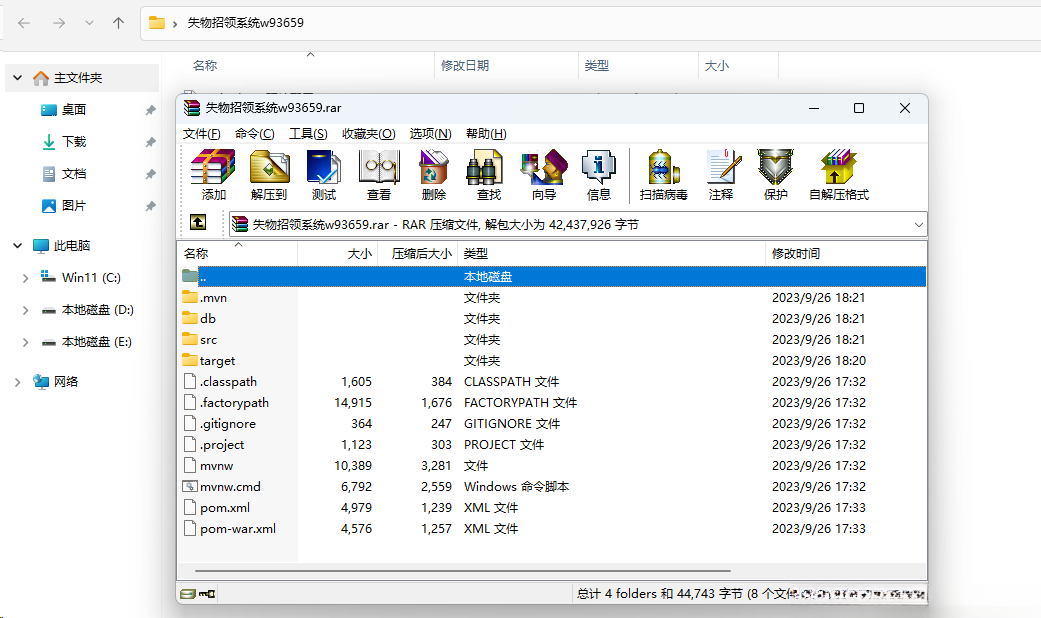This screenshot has width=1041, height=618.
Task: Expand the local disk (E:) node
Action: coord(25,343)
